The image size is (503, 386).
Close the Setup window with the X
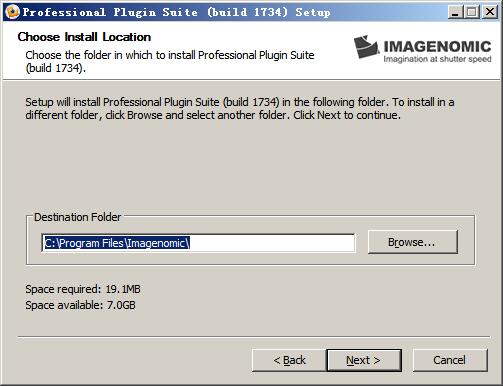490,12
